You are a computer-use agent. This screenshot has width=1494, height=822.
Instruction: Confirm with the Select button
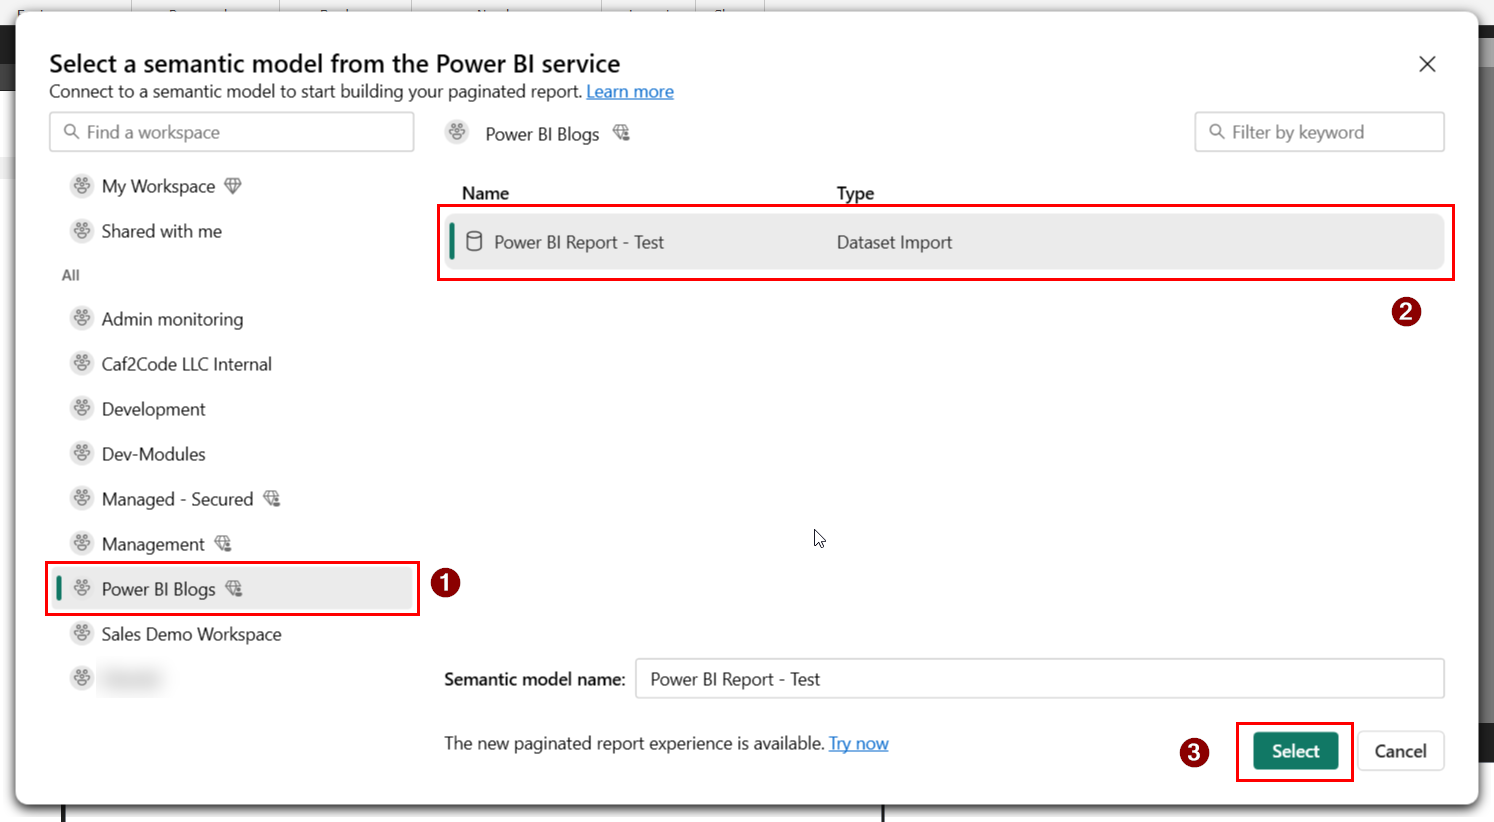pyautogui.click(x=1295, y=751)
